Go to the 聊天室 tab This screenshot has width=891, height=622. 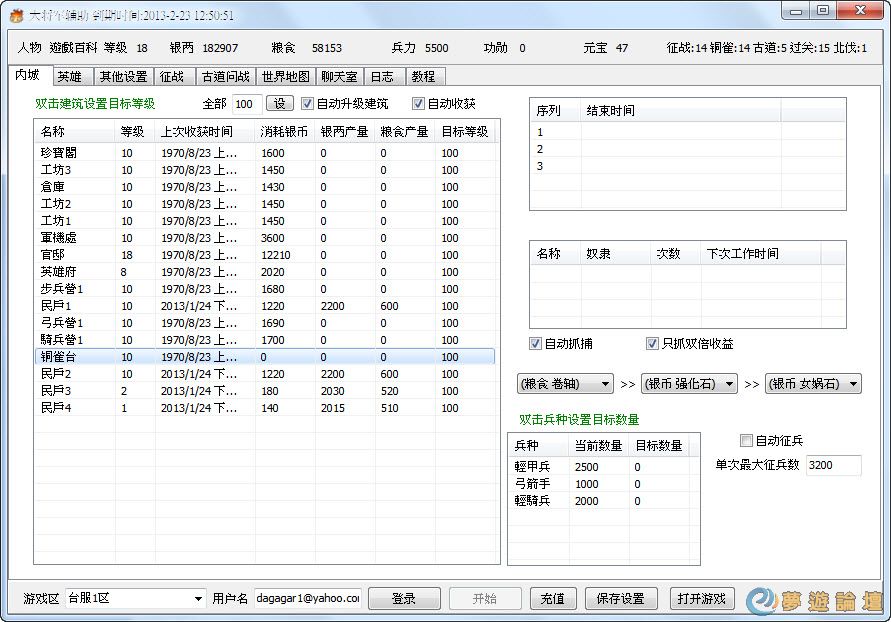click(339, 77)
